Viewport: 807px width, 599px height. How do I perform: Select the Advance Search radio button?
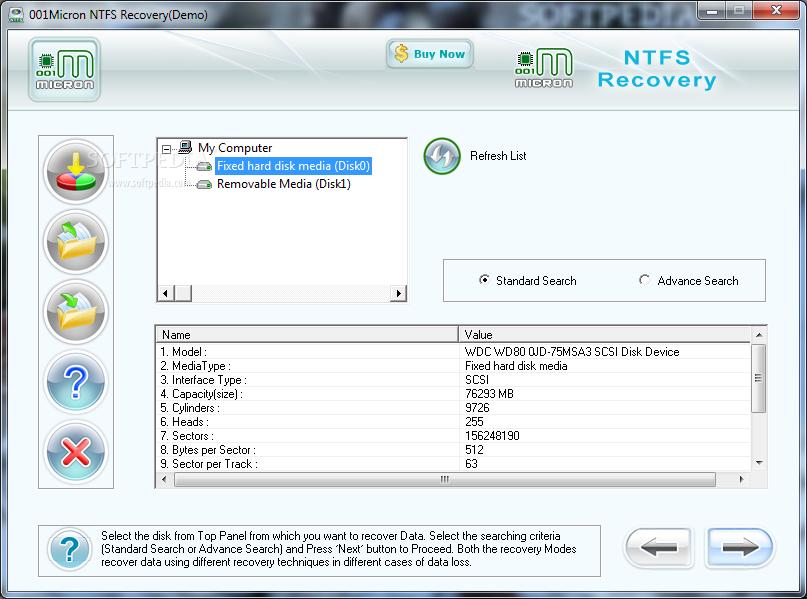click(644, 280)
